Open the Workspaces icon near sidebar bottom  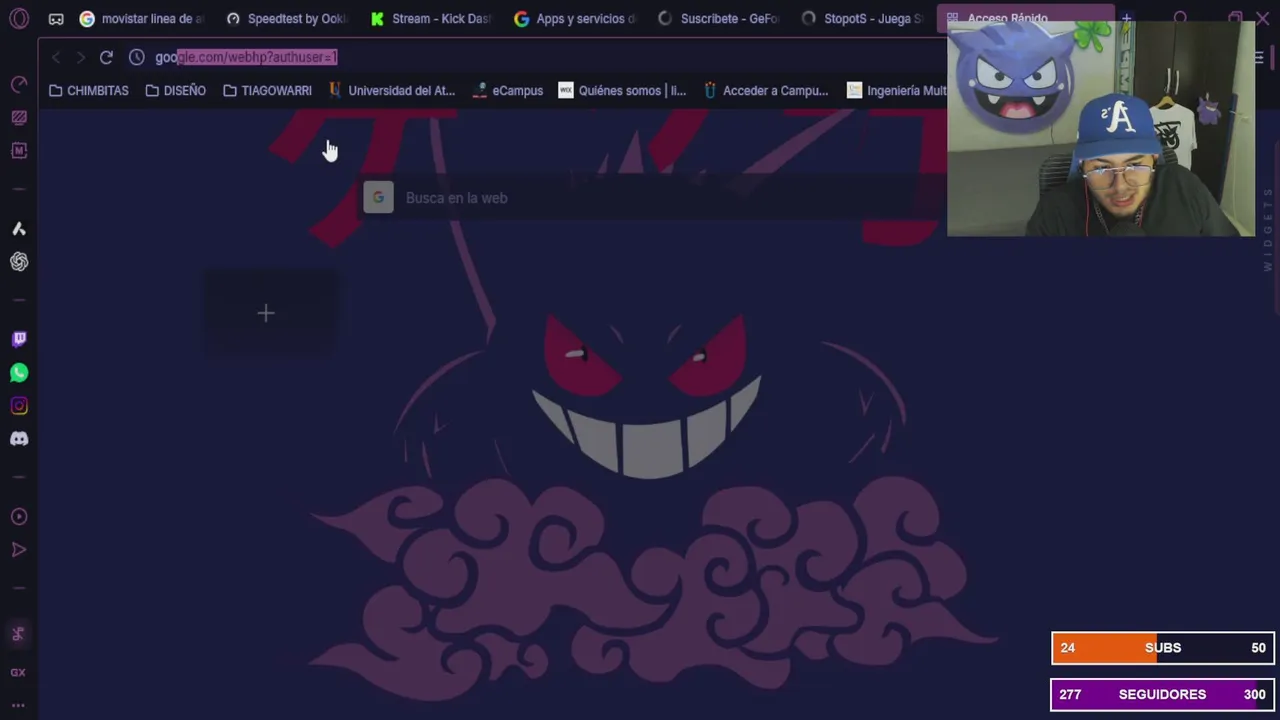[18, 634]
